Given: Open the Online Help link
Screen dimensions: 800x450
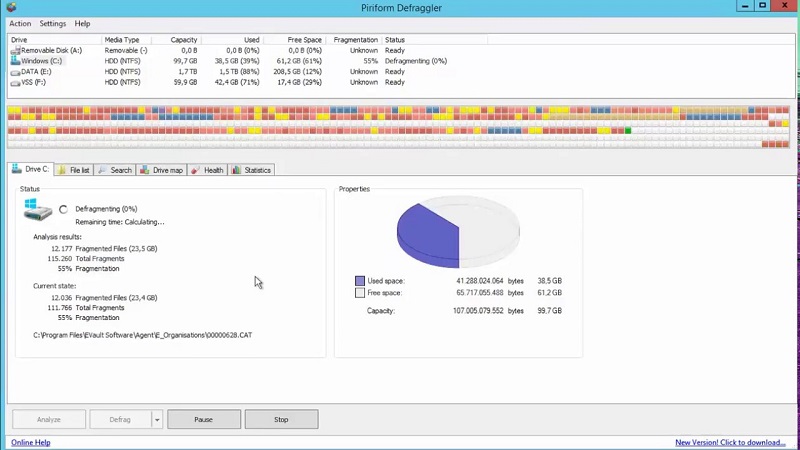Looking at the screenshot, I should coord(31,442).
